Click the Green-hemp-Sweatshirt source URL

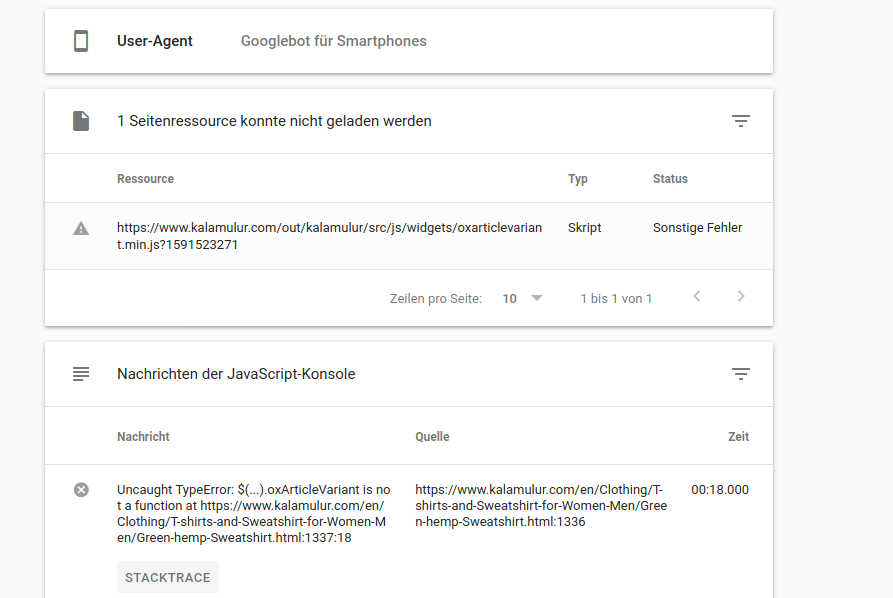(x=541, y=505)
